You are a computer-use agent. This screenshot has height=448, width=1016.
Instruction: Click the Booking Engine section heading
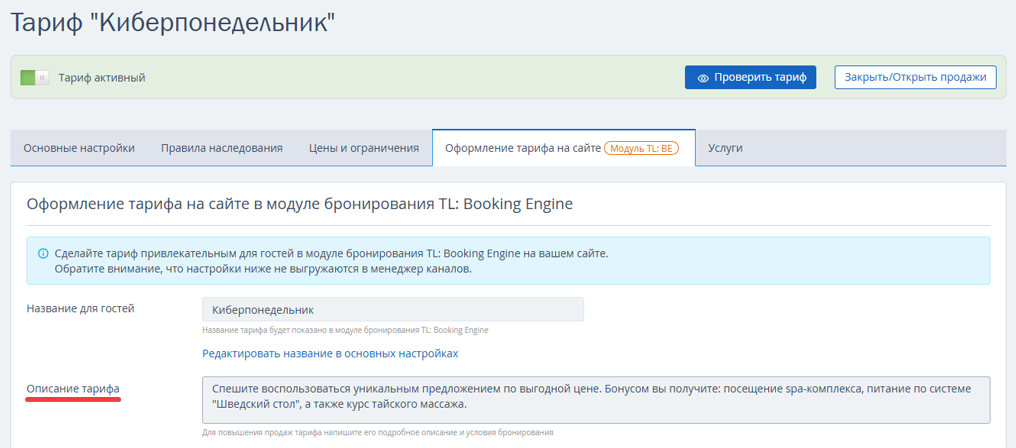coord(300,204)
